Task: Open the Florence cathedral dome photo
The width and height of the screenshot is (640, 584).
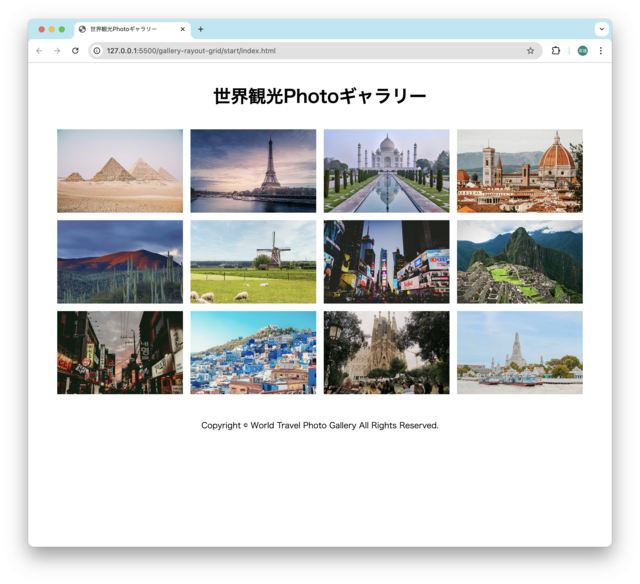Action: pyautogui.click(x=520, y=171)
